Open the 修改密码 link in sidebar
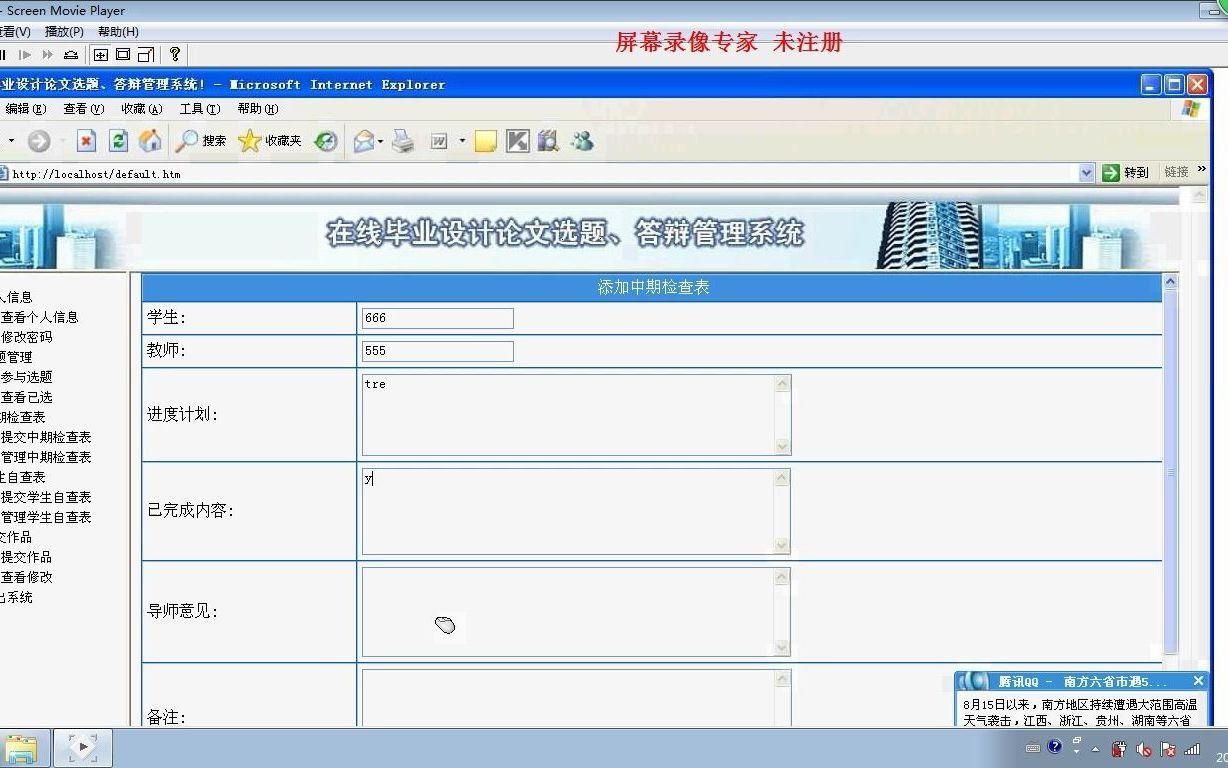 click(x=28, y=337)
